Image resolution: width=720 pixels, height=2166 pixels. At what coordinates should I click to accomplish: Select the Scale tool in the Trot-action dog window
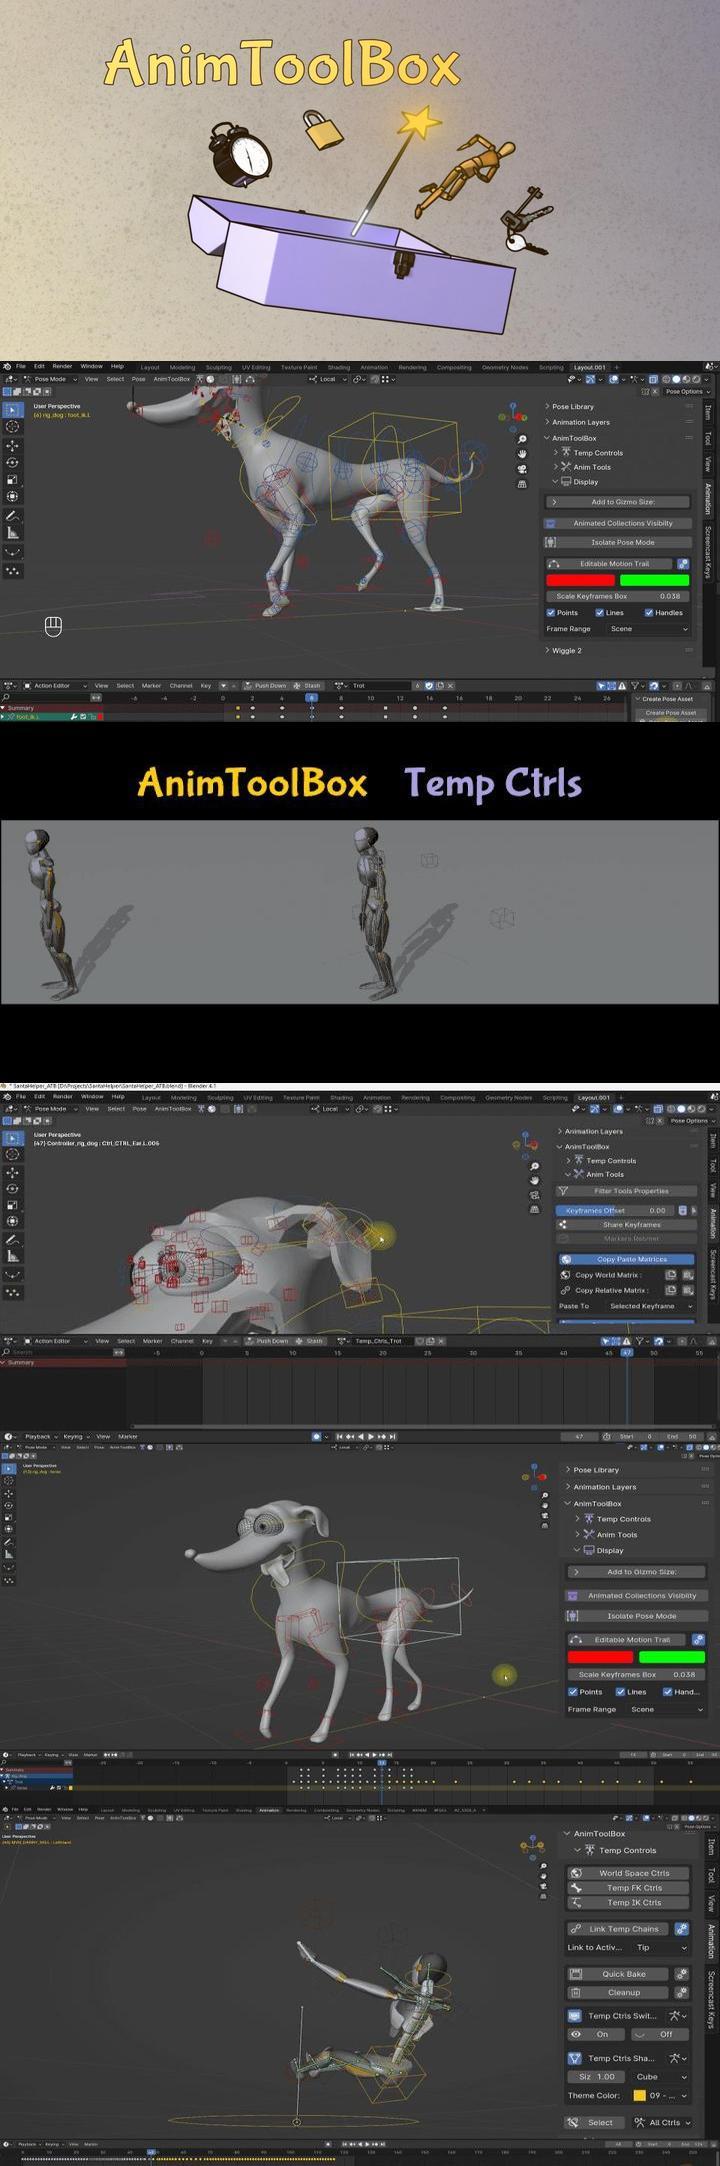pyautogui.click(x=13, y=480)
